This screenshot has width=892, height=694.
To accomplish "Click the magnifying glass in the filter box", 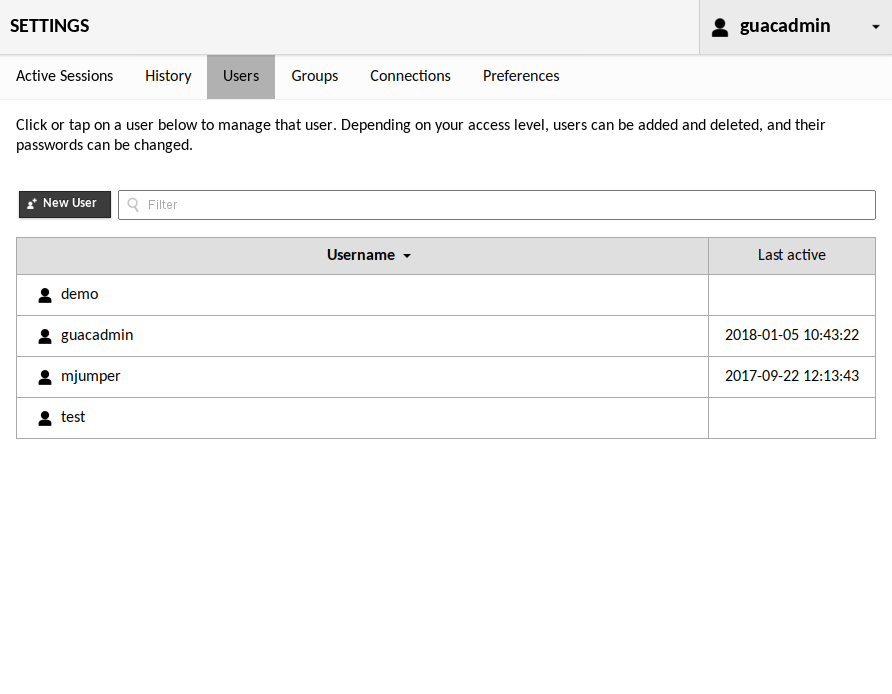I will (x=132, y=204).
